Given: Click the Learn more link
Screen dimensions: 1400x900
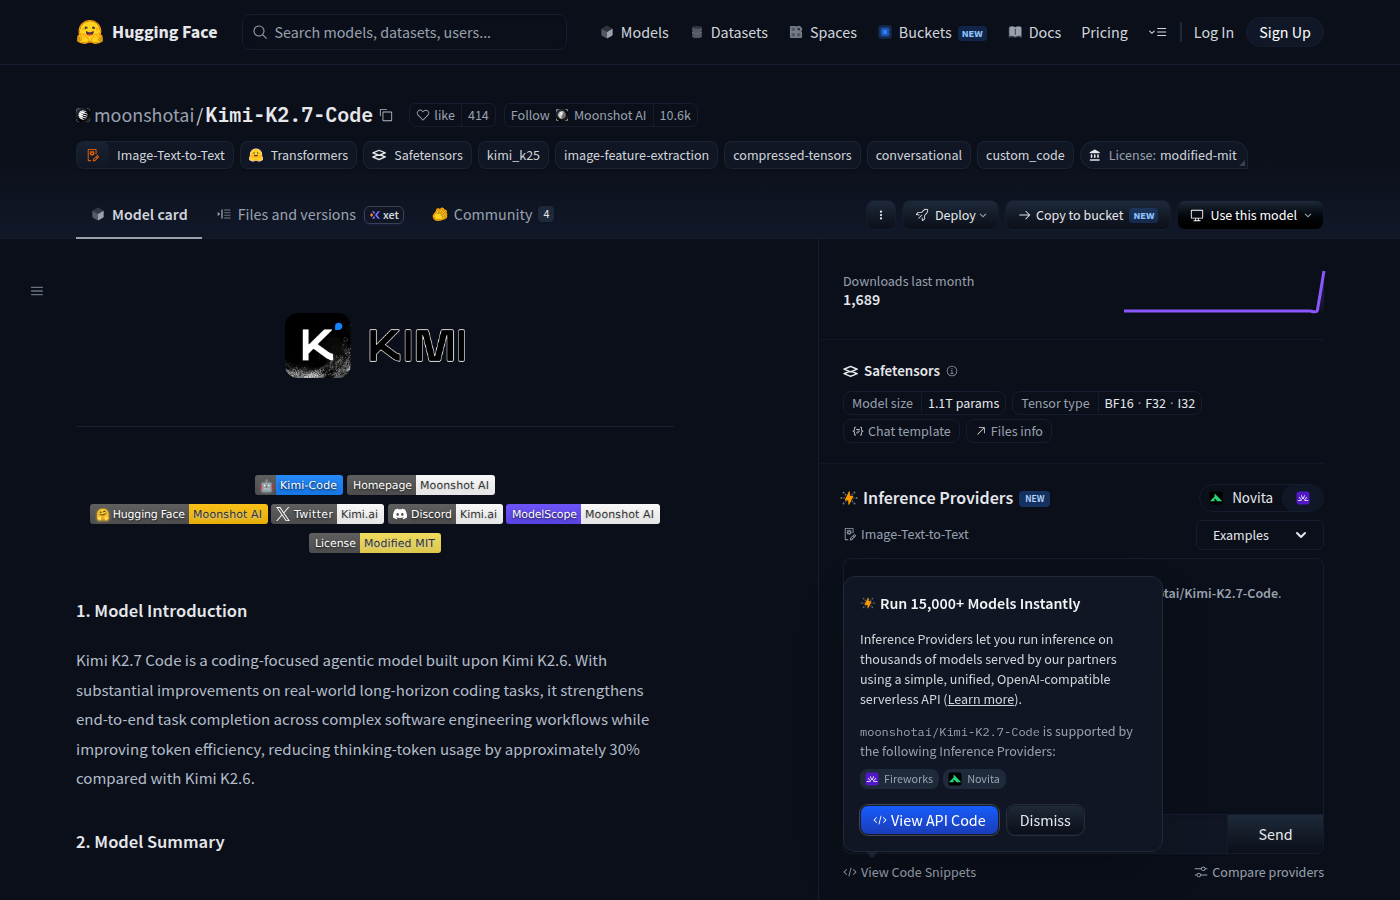Looking at the screenshot, I should 981,699.
